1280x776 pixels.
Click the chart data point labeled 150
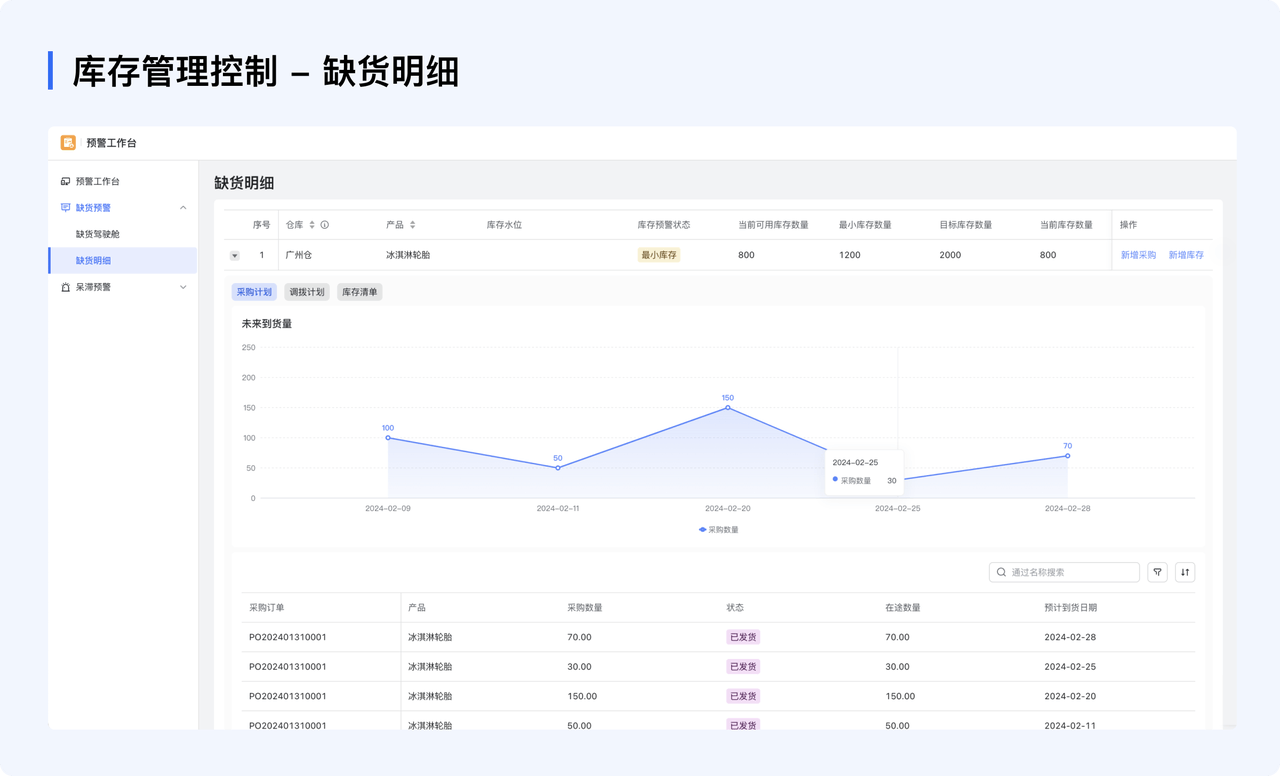[x=728, y=407]
